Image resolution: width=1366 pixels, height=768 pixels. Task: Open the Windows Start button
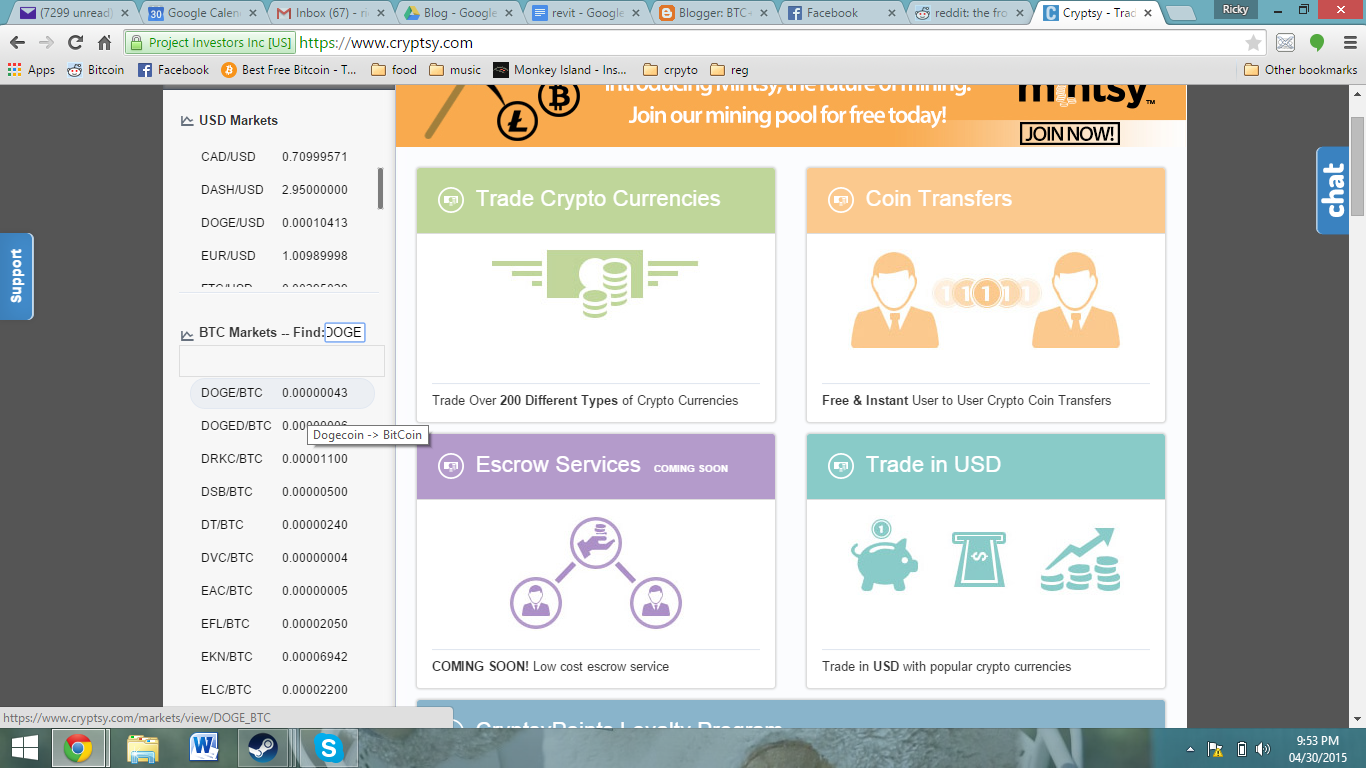(25, 748)
